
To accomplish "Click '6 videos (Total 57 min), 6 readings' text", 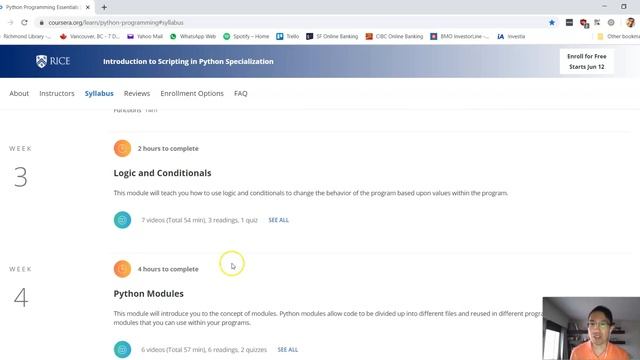I will [204, 350].
